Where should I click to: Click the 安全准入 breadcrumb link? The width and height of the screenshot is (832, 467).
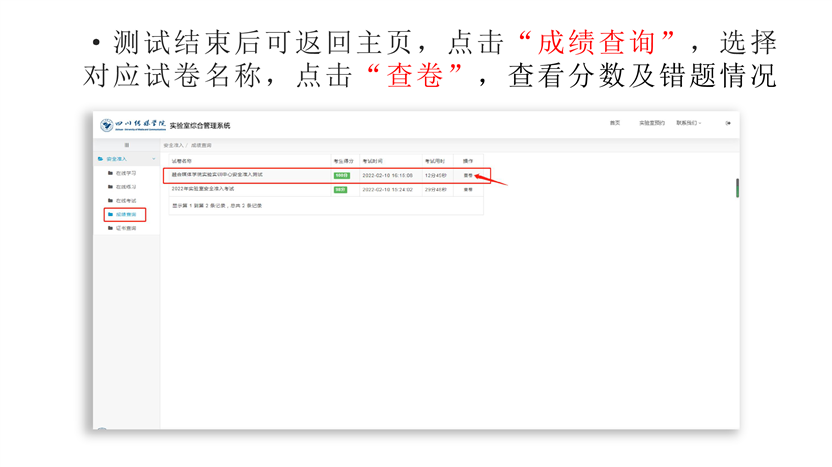click(x=174, y=146)
